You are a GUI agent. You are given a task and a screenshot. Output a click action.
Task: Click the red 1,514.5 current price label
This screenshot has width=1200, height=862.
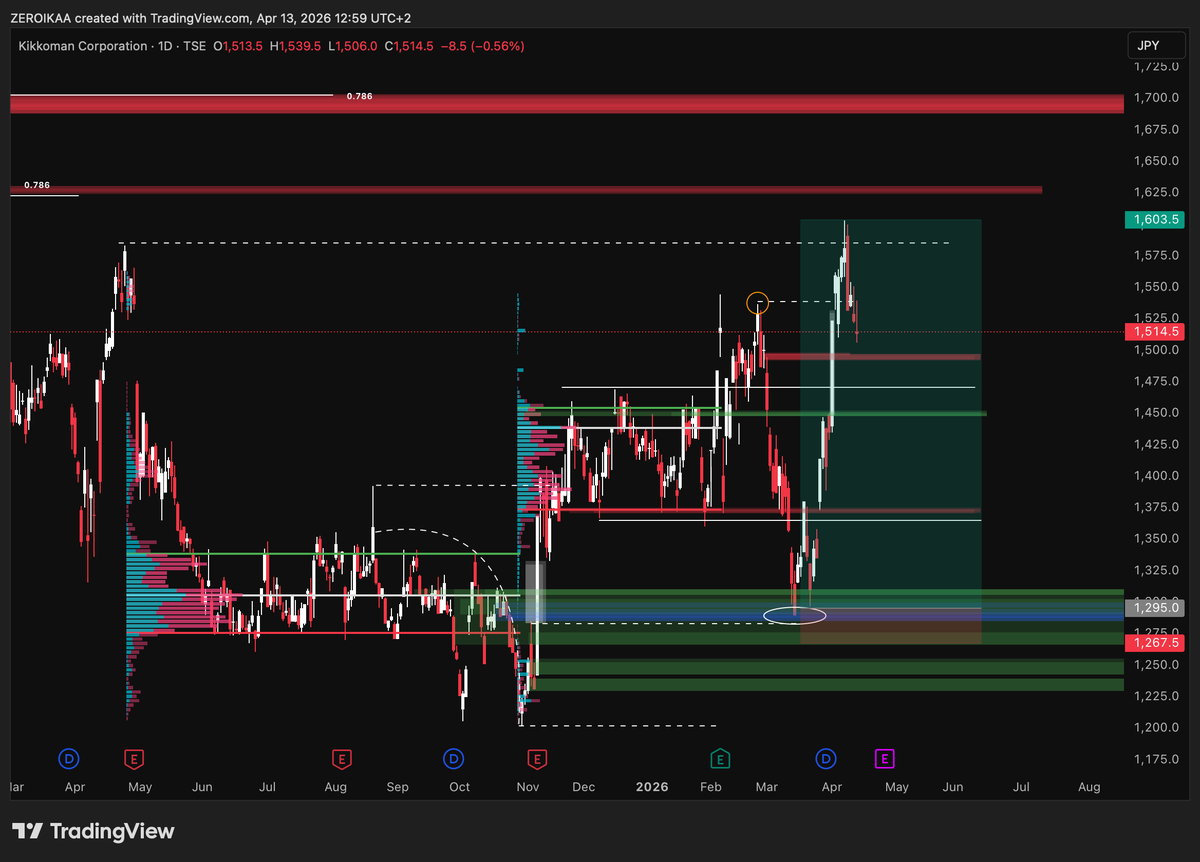[1155, 332]
